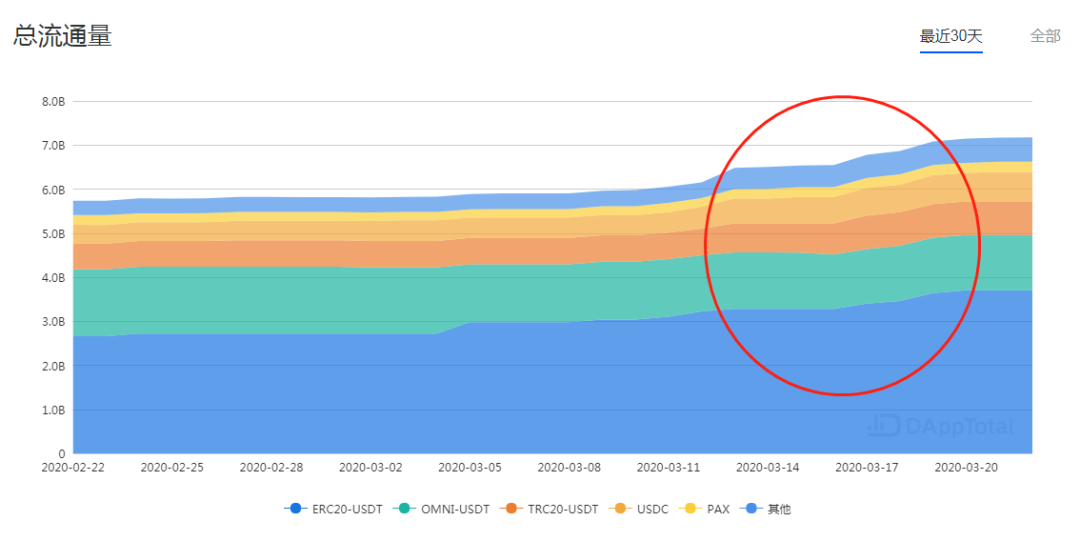Viewport: 1080px width, 541px height.
Task: Switch to the 最近30天 tab
Action: [x=951, y=37]
